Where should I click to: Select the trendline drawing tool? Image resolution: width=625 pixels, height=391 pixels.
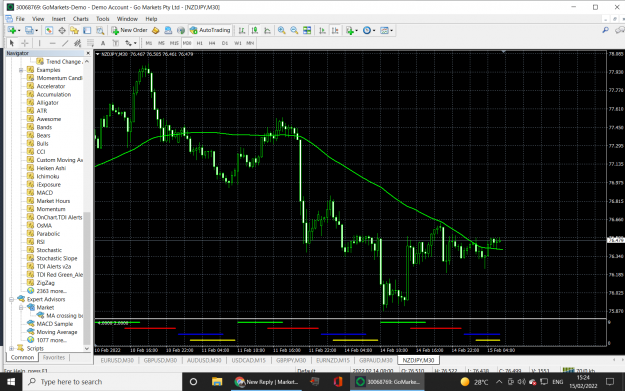65,43
